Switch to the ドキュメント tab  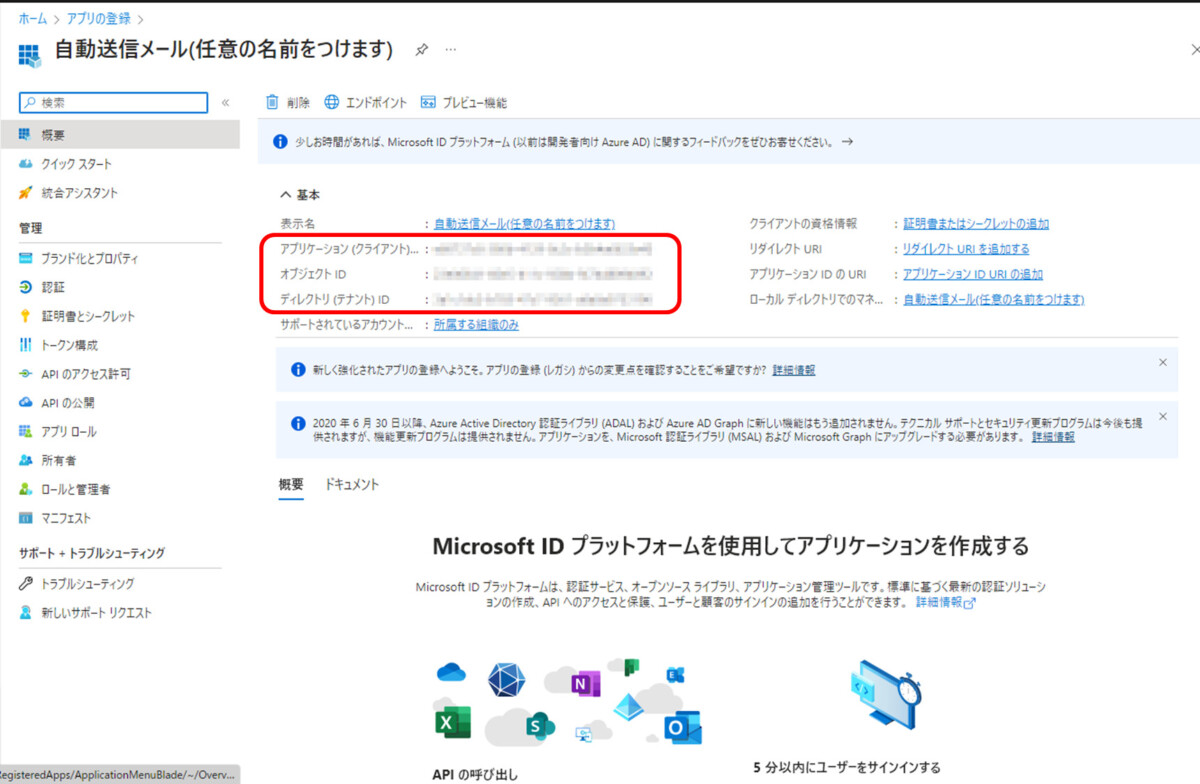352,484
